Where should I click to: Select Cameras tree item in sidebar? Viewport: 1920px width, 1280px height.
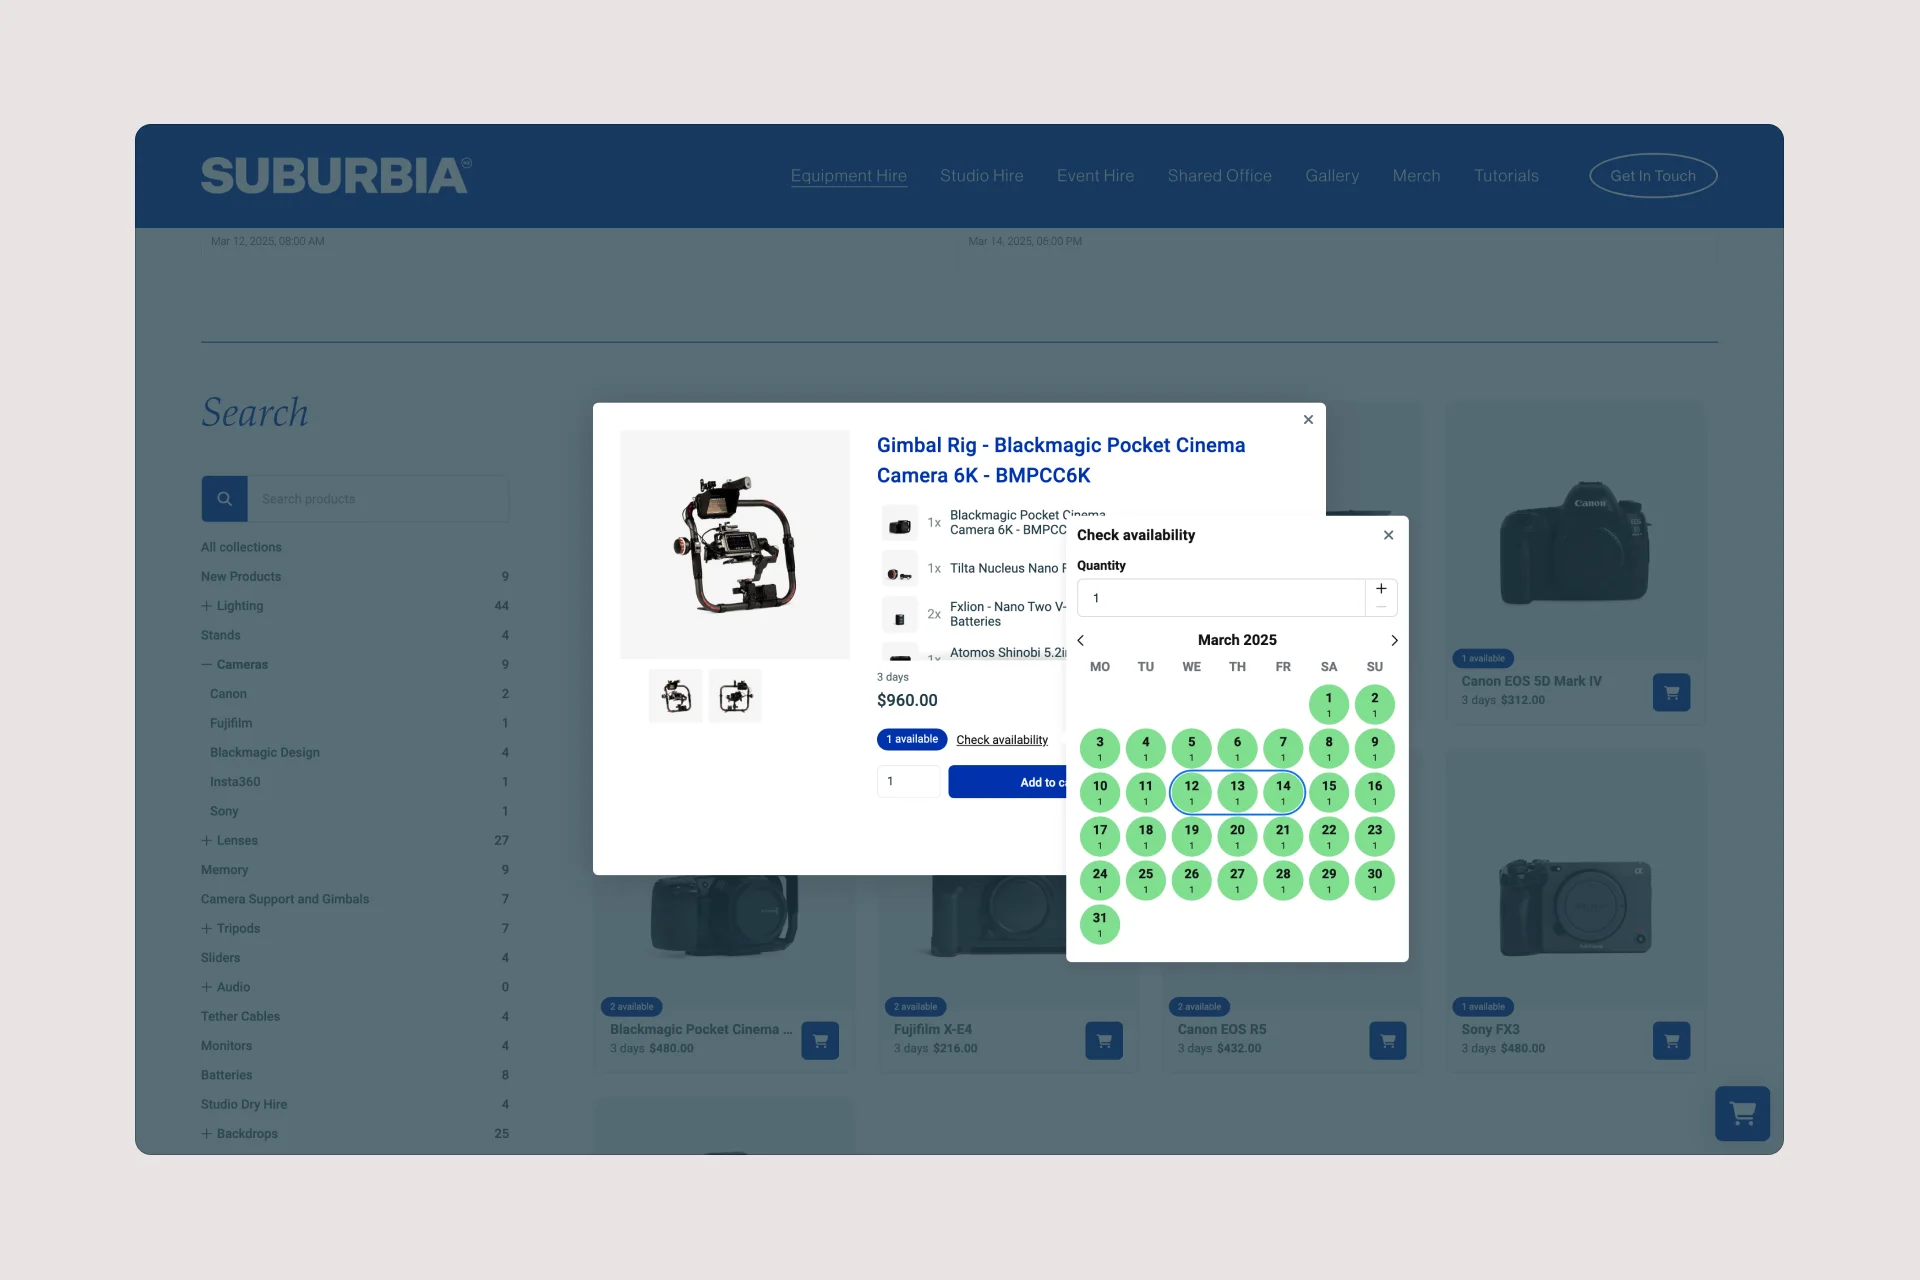click(243, 664)
